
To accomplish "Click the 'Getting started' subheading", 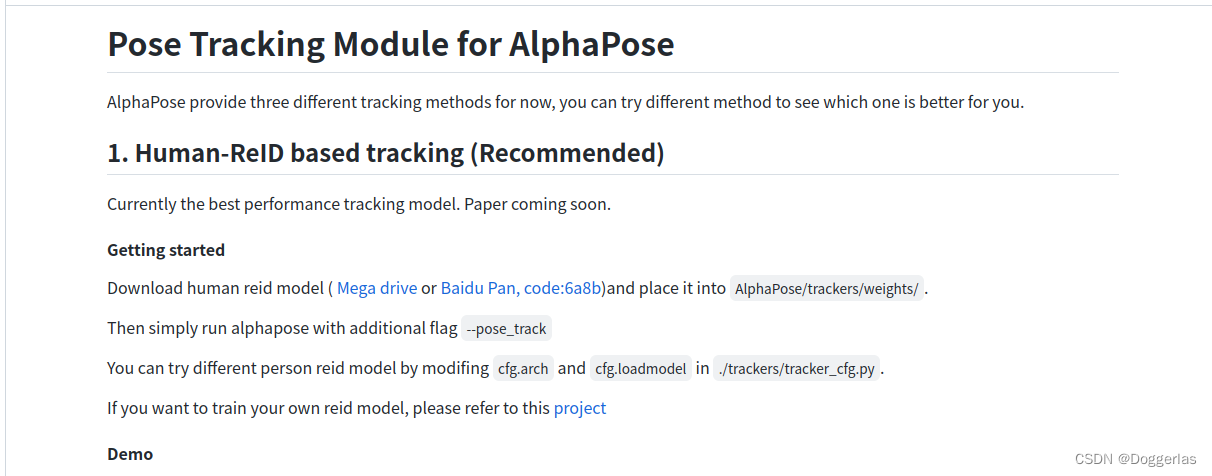I will pyautogui.click(x=166, y=250).
